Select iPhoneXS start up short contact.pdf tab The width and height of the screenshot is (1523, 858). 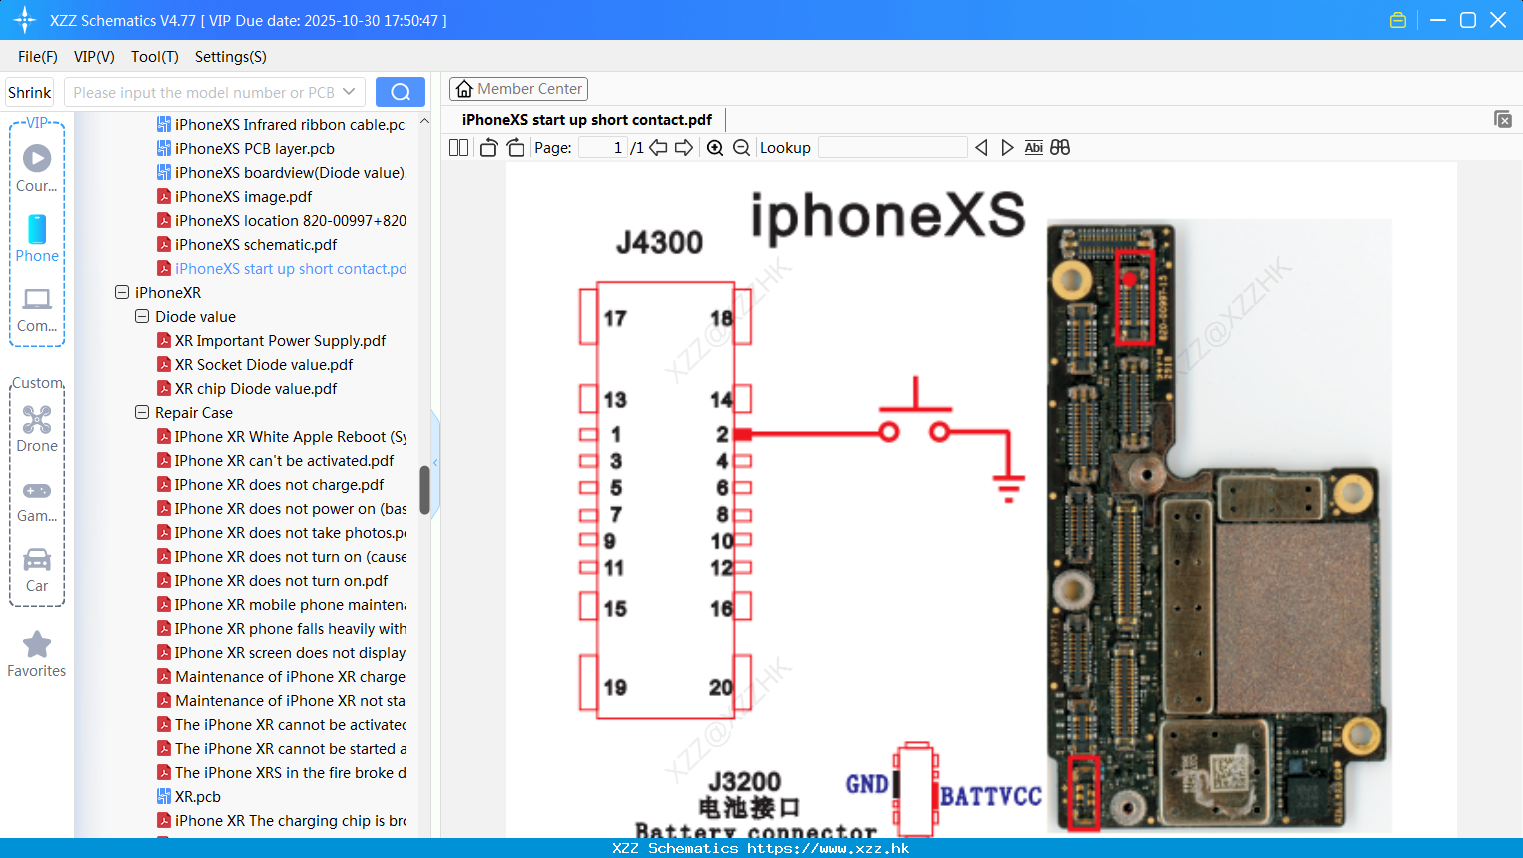587,120
